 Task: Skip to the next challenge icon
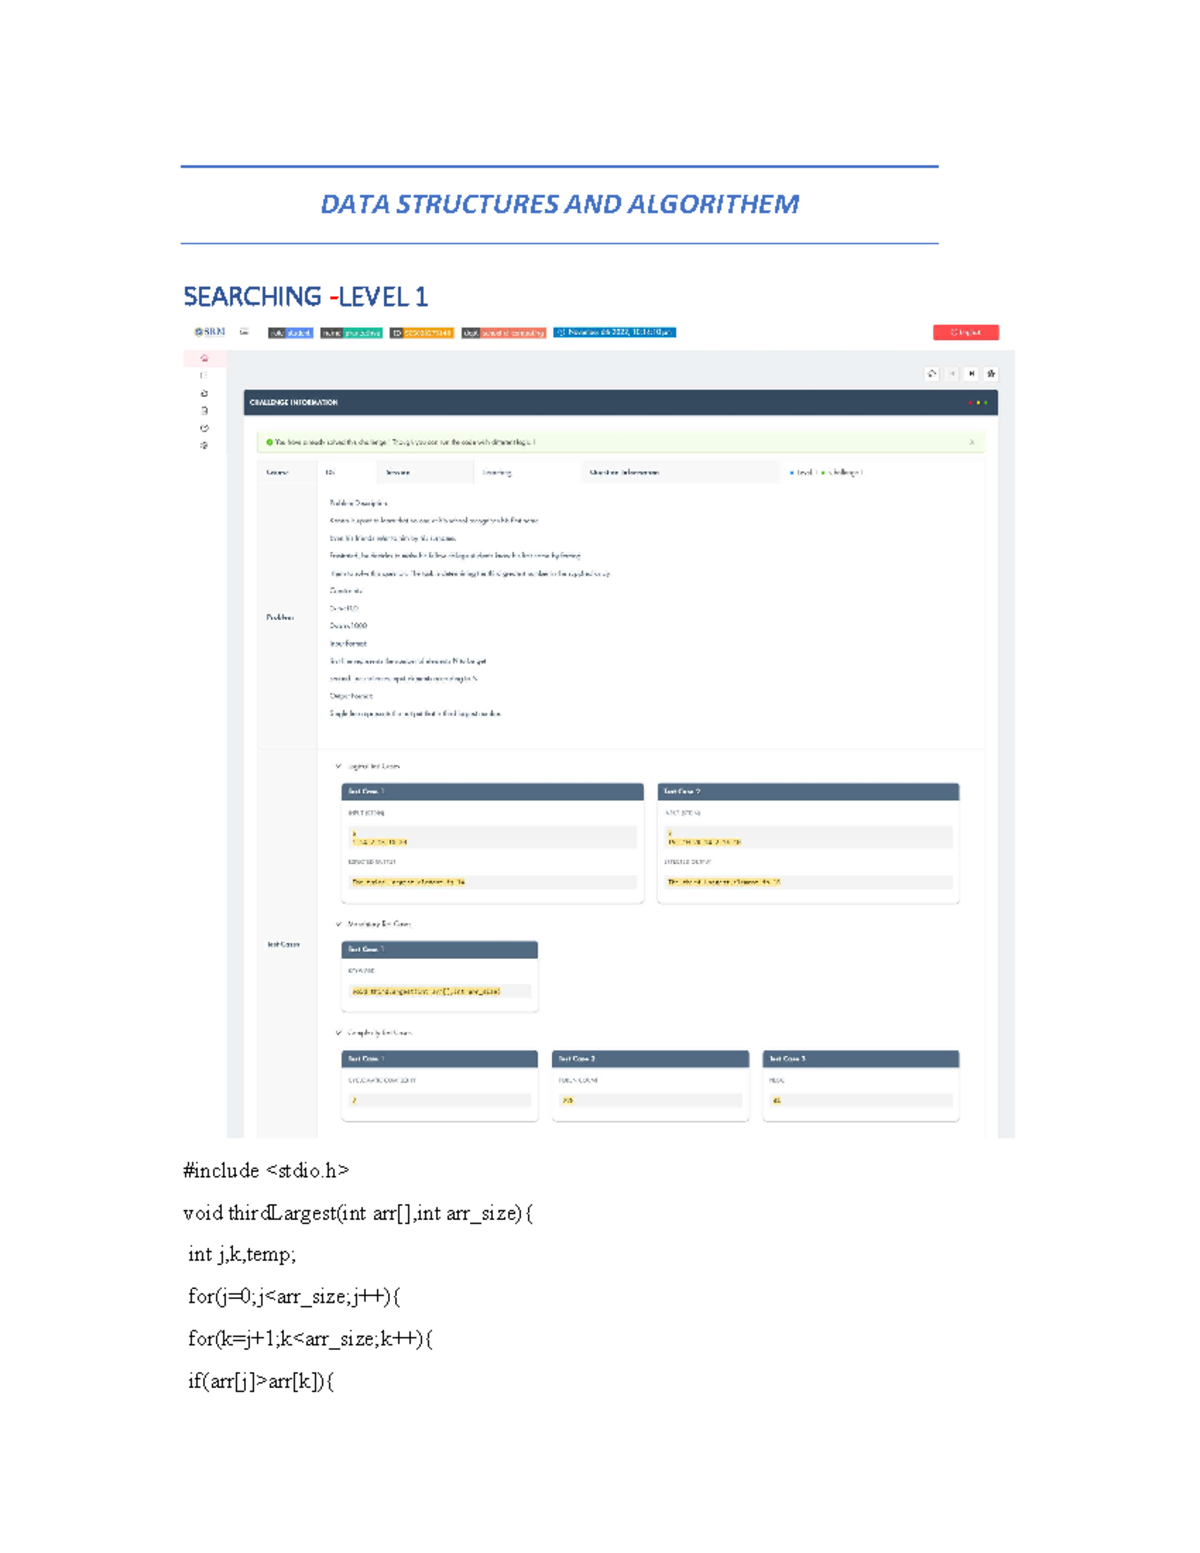click(971, 374)
